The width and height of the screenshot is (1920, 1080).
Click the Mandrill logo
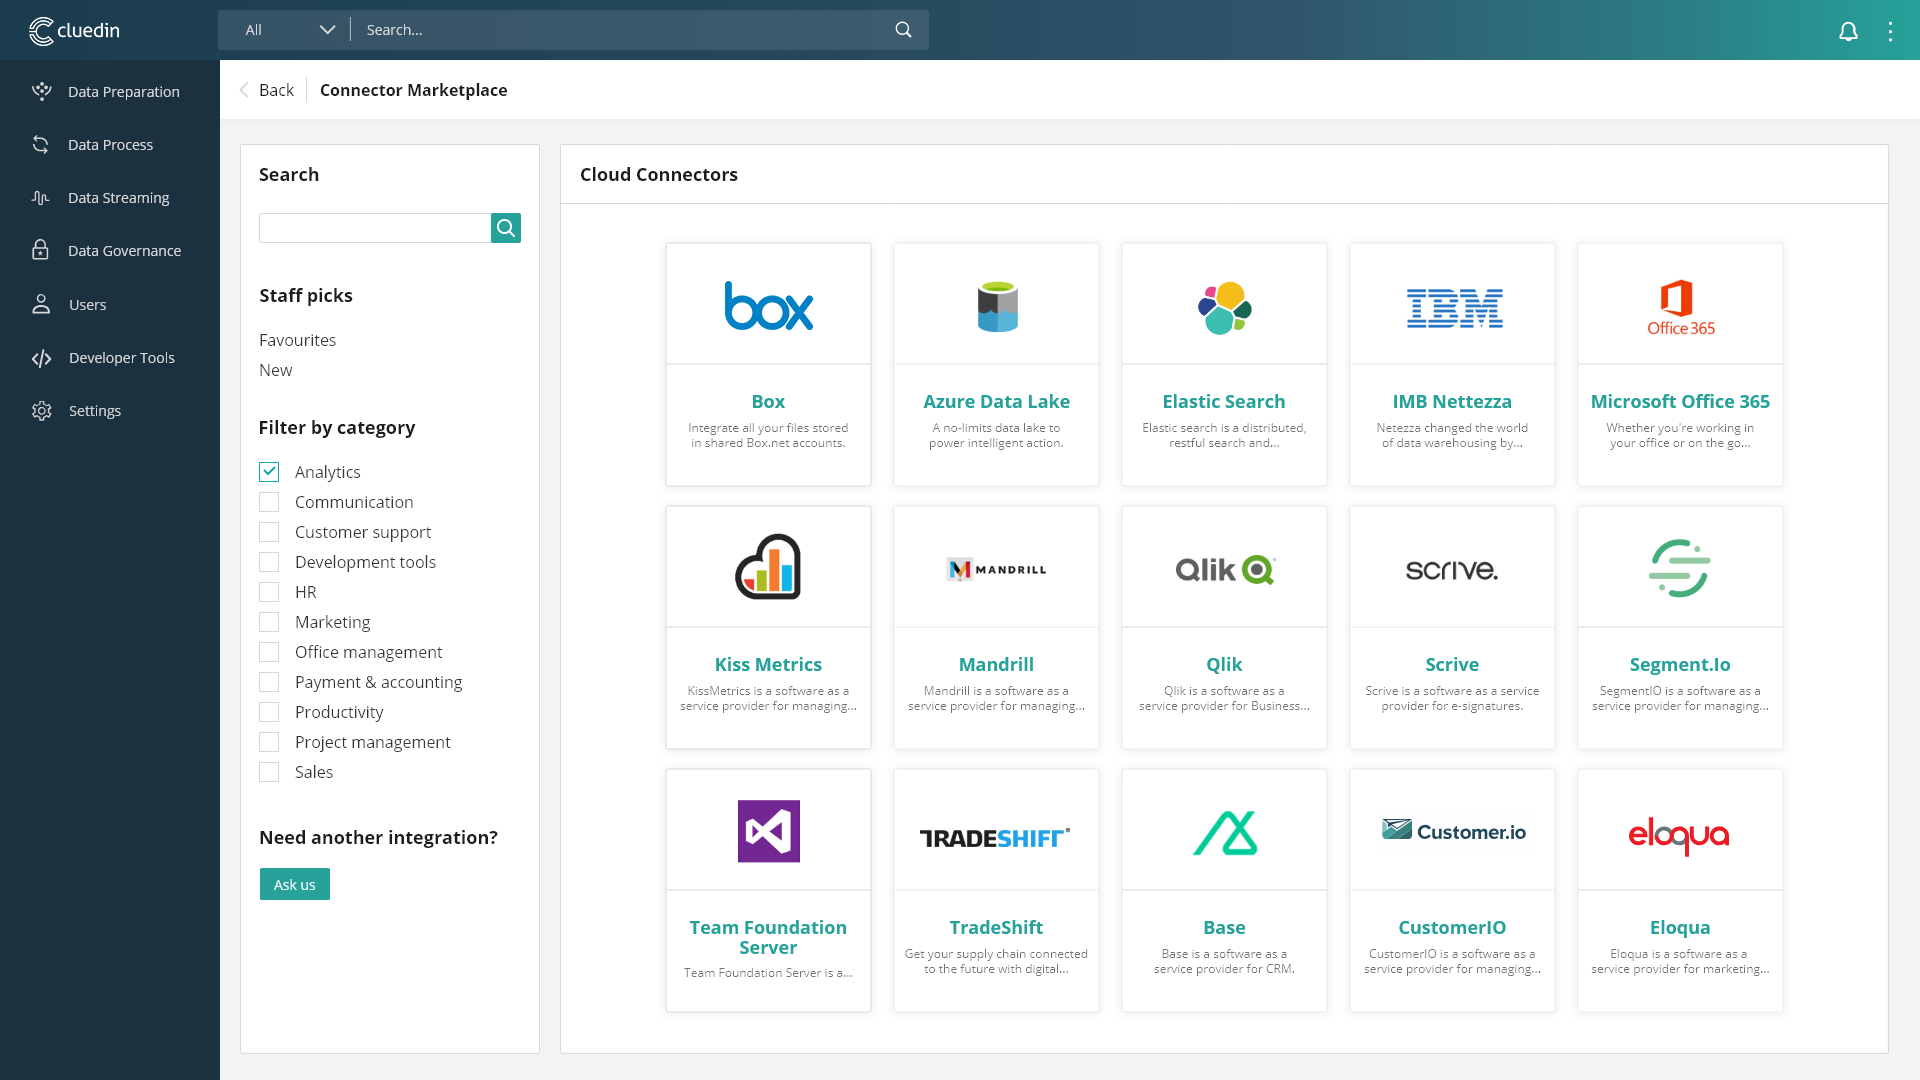pos(997,570)
